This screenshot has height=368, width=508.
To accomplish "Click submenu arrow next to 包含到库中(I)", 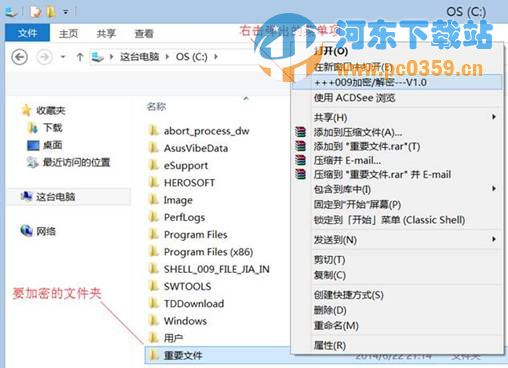I will click(x=494, y=189).
